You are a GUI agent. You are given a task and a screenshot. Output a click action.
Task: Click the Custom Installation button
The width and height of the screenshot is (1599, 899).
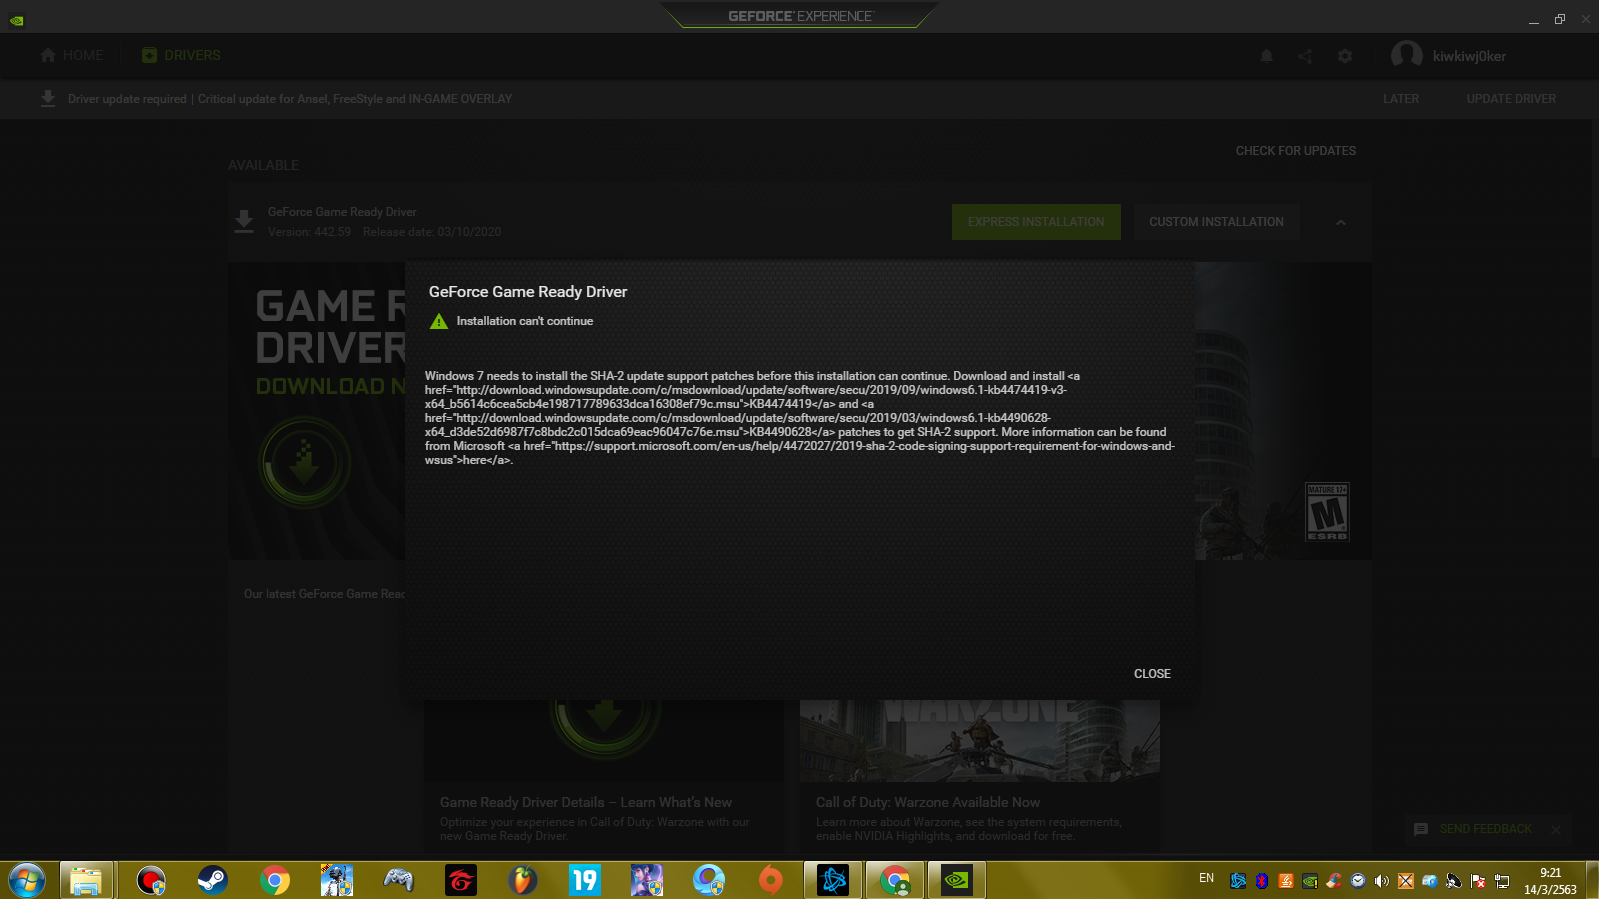1216,222
